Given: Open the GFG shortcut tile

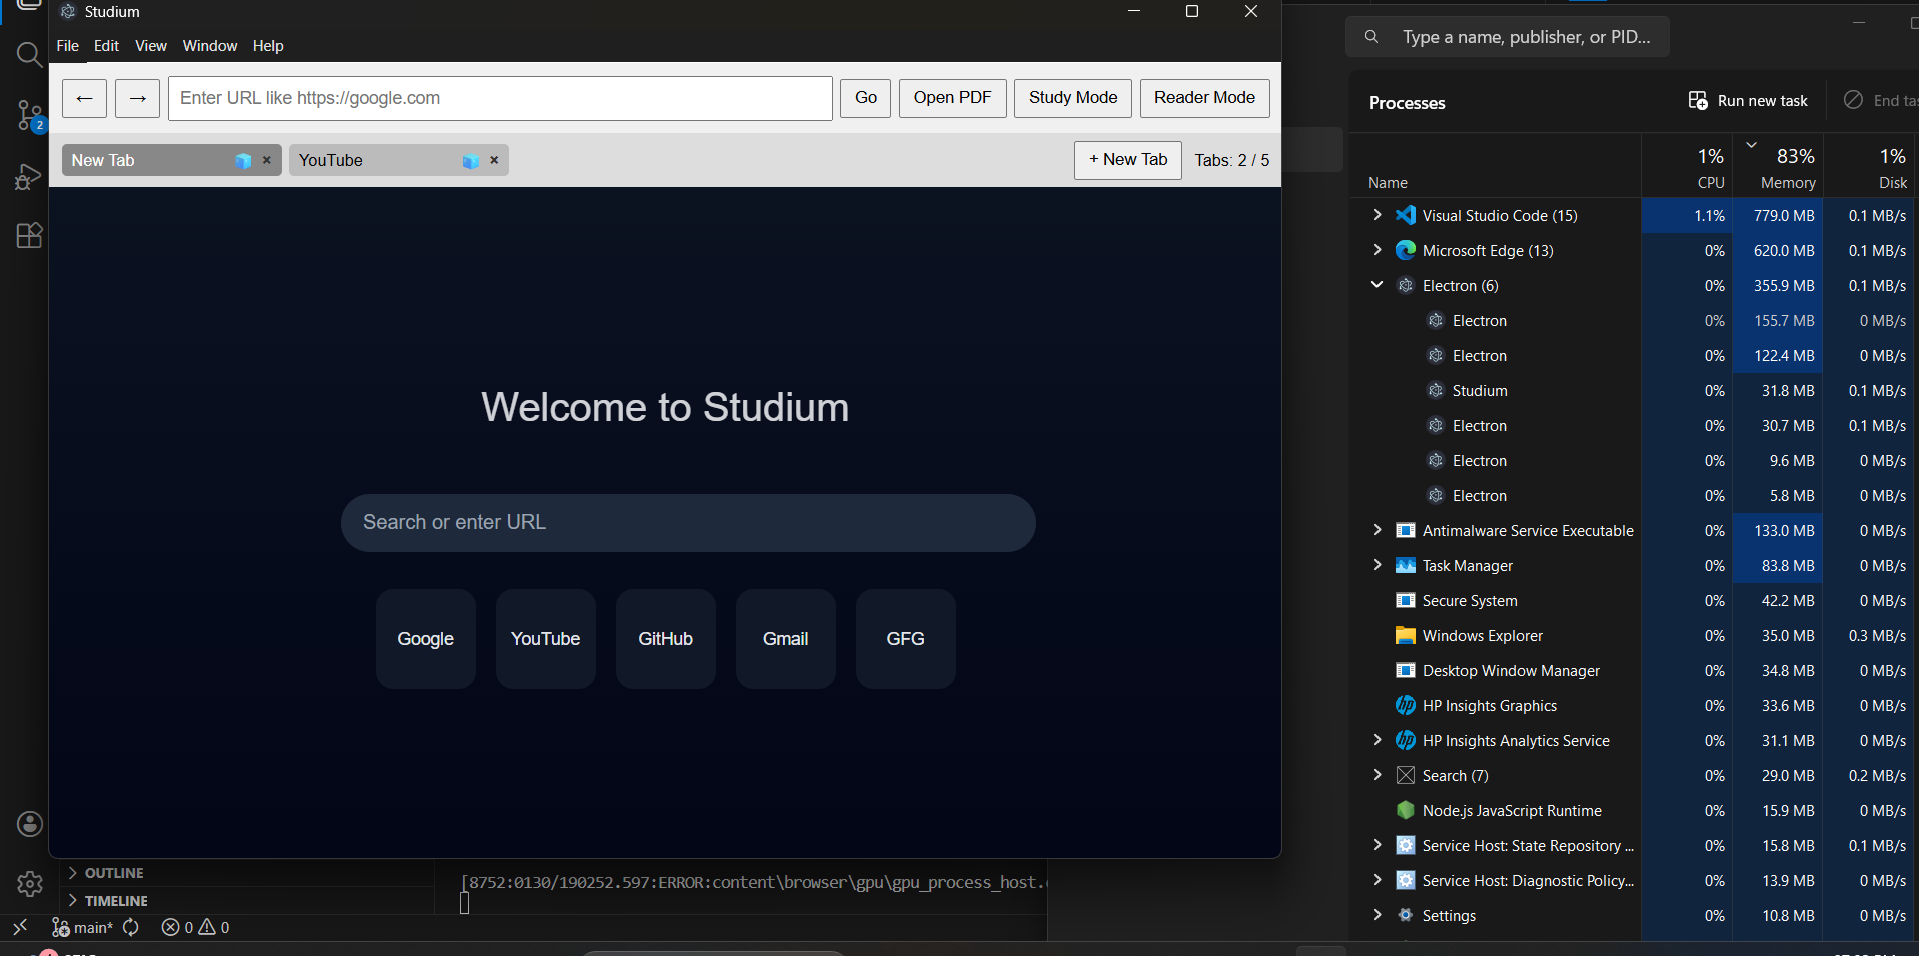Looking at the screenshot, I should [906, 639].
